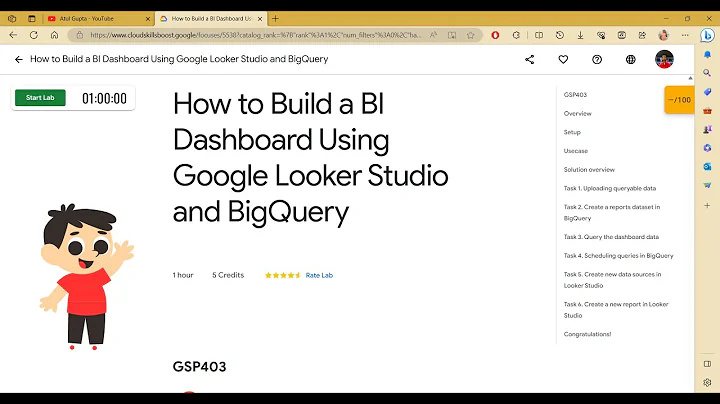
Task: Jump to Congratulations! section
Action: pyautogui.click(x=587, y=334)
